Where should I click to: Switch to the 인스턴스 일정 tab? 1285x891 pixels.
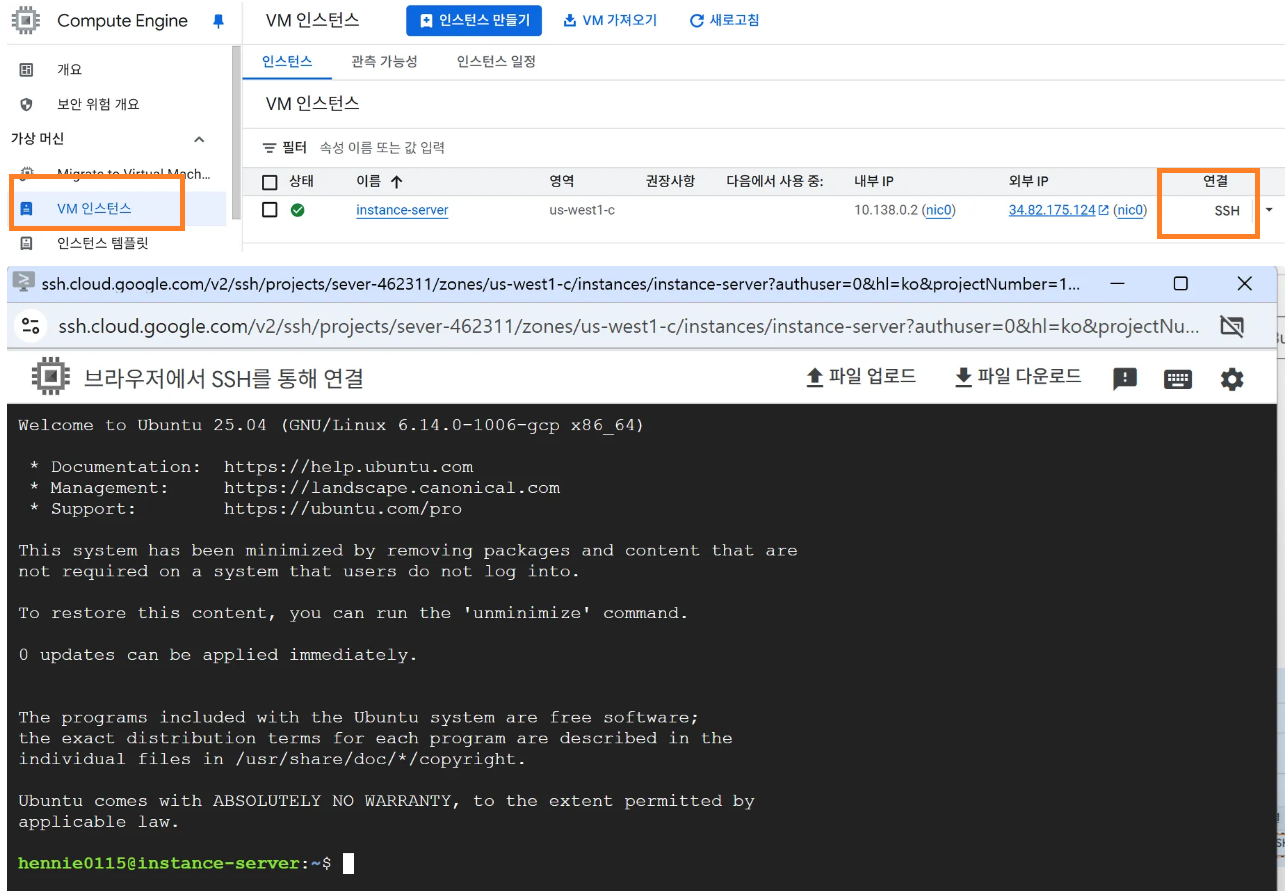[x=496, y=61]
